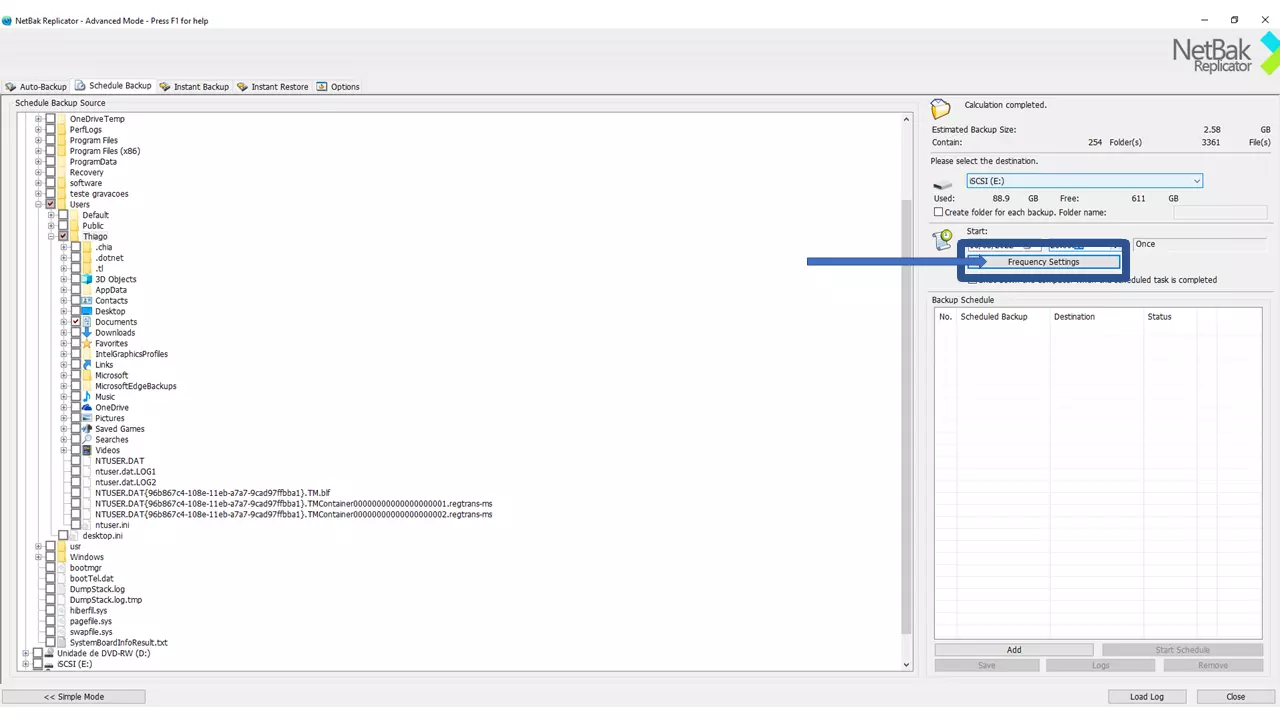Uncheck the Thiago folder checkbox
This screenshot has width=1280, height=720.
63,237
